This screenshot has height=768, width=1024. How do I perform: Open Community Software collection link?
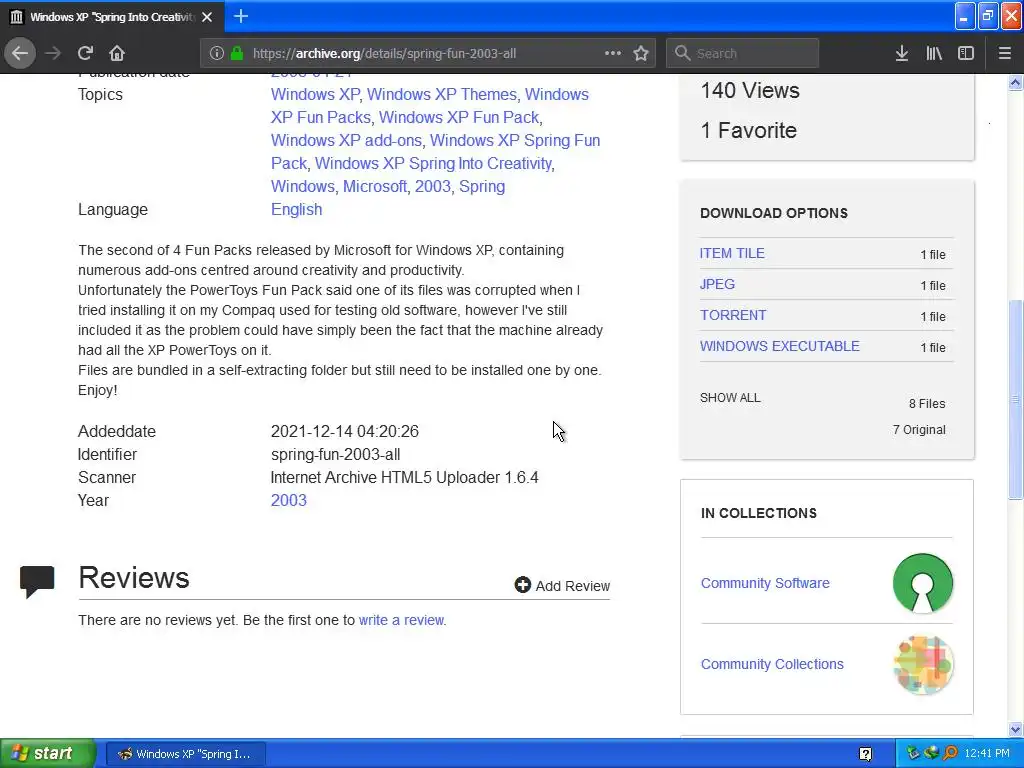(765, 583)
